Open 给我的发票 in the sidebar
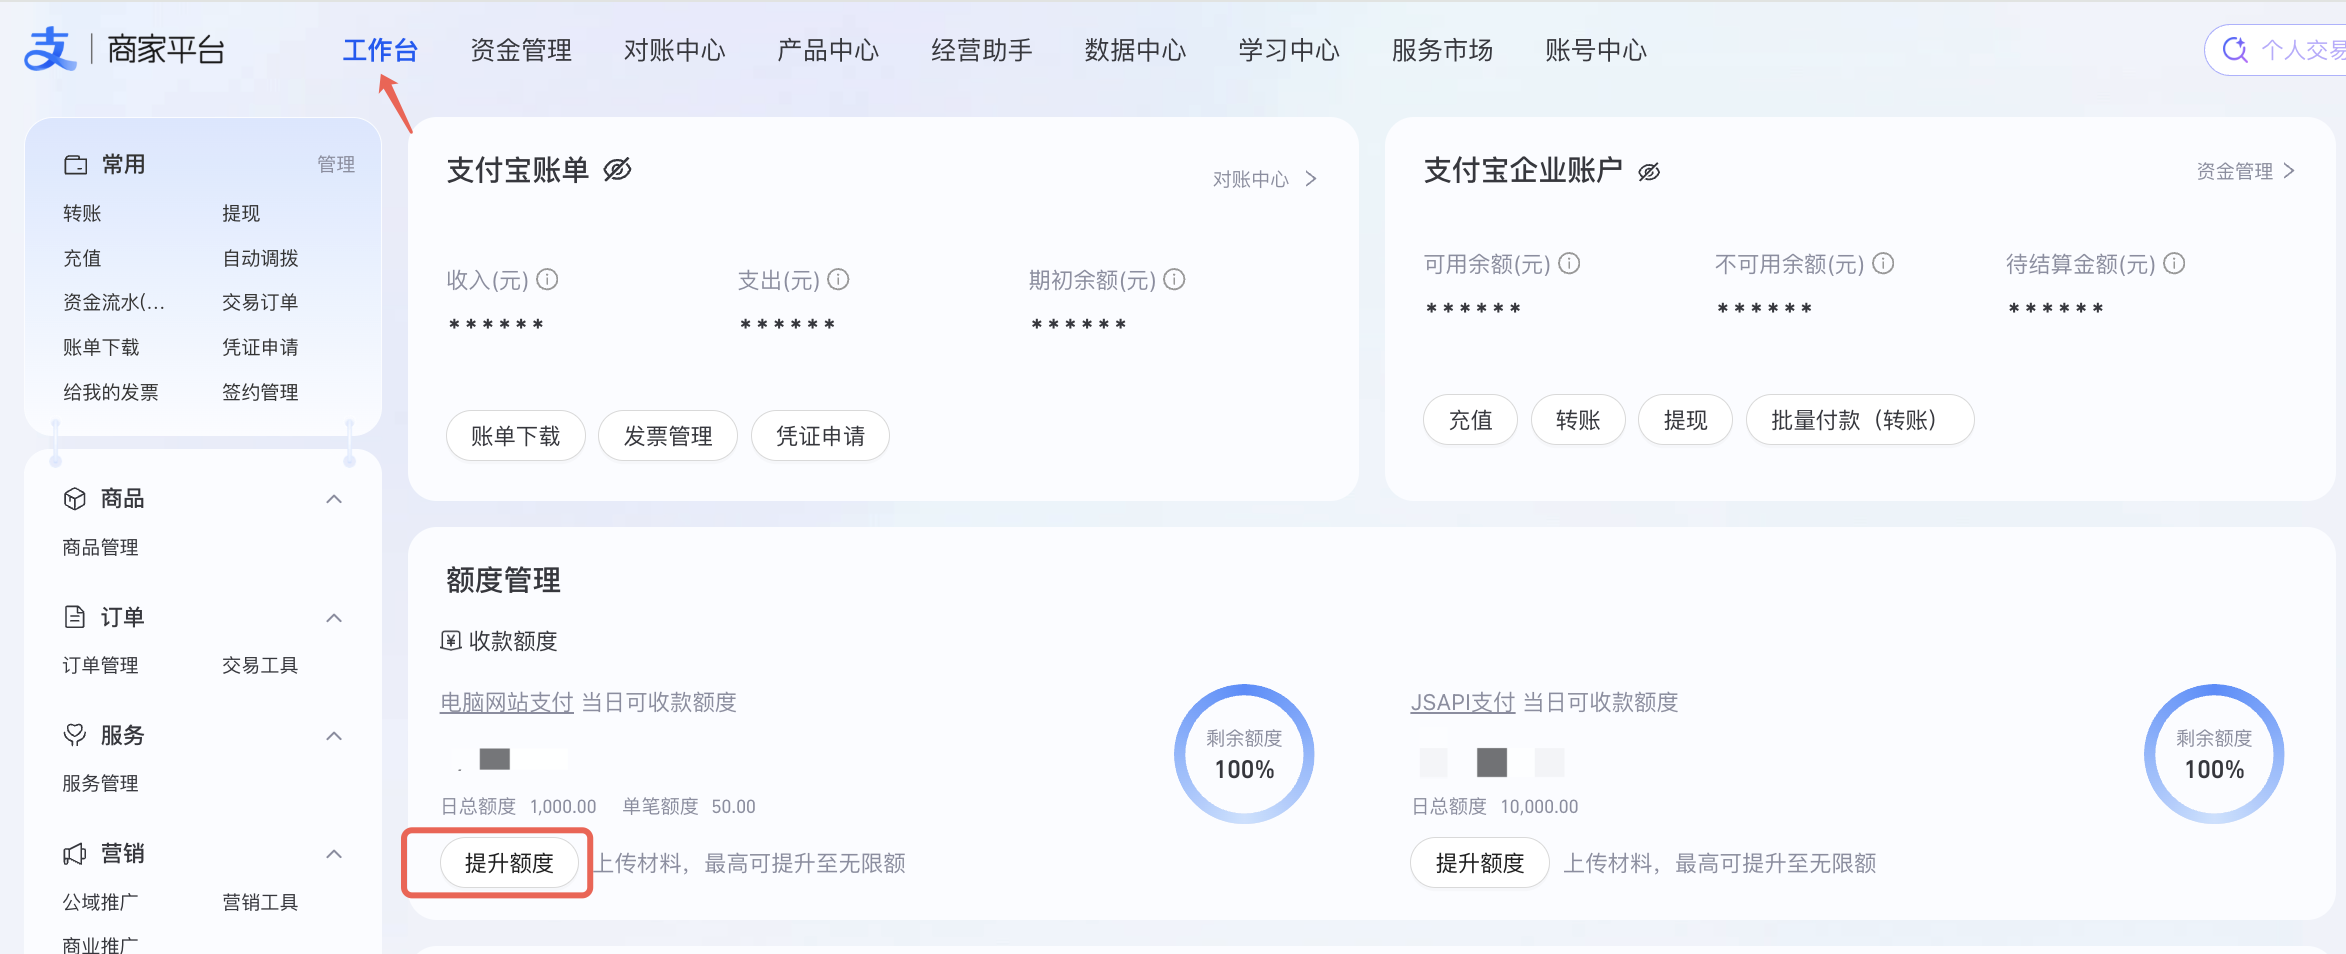This screenshot has height=954, width=2346. [x=111, y=393]
